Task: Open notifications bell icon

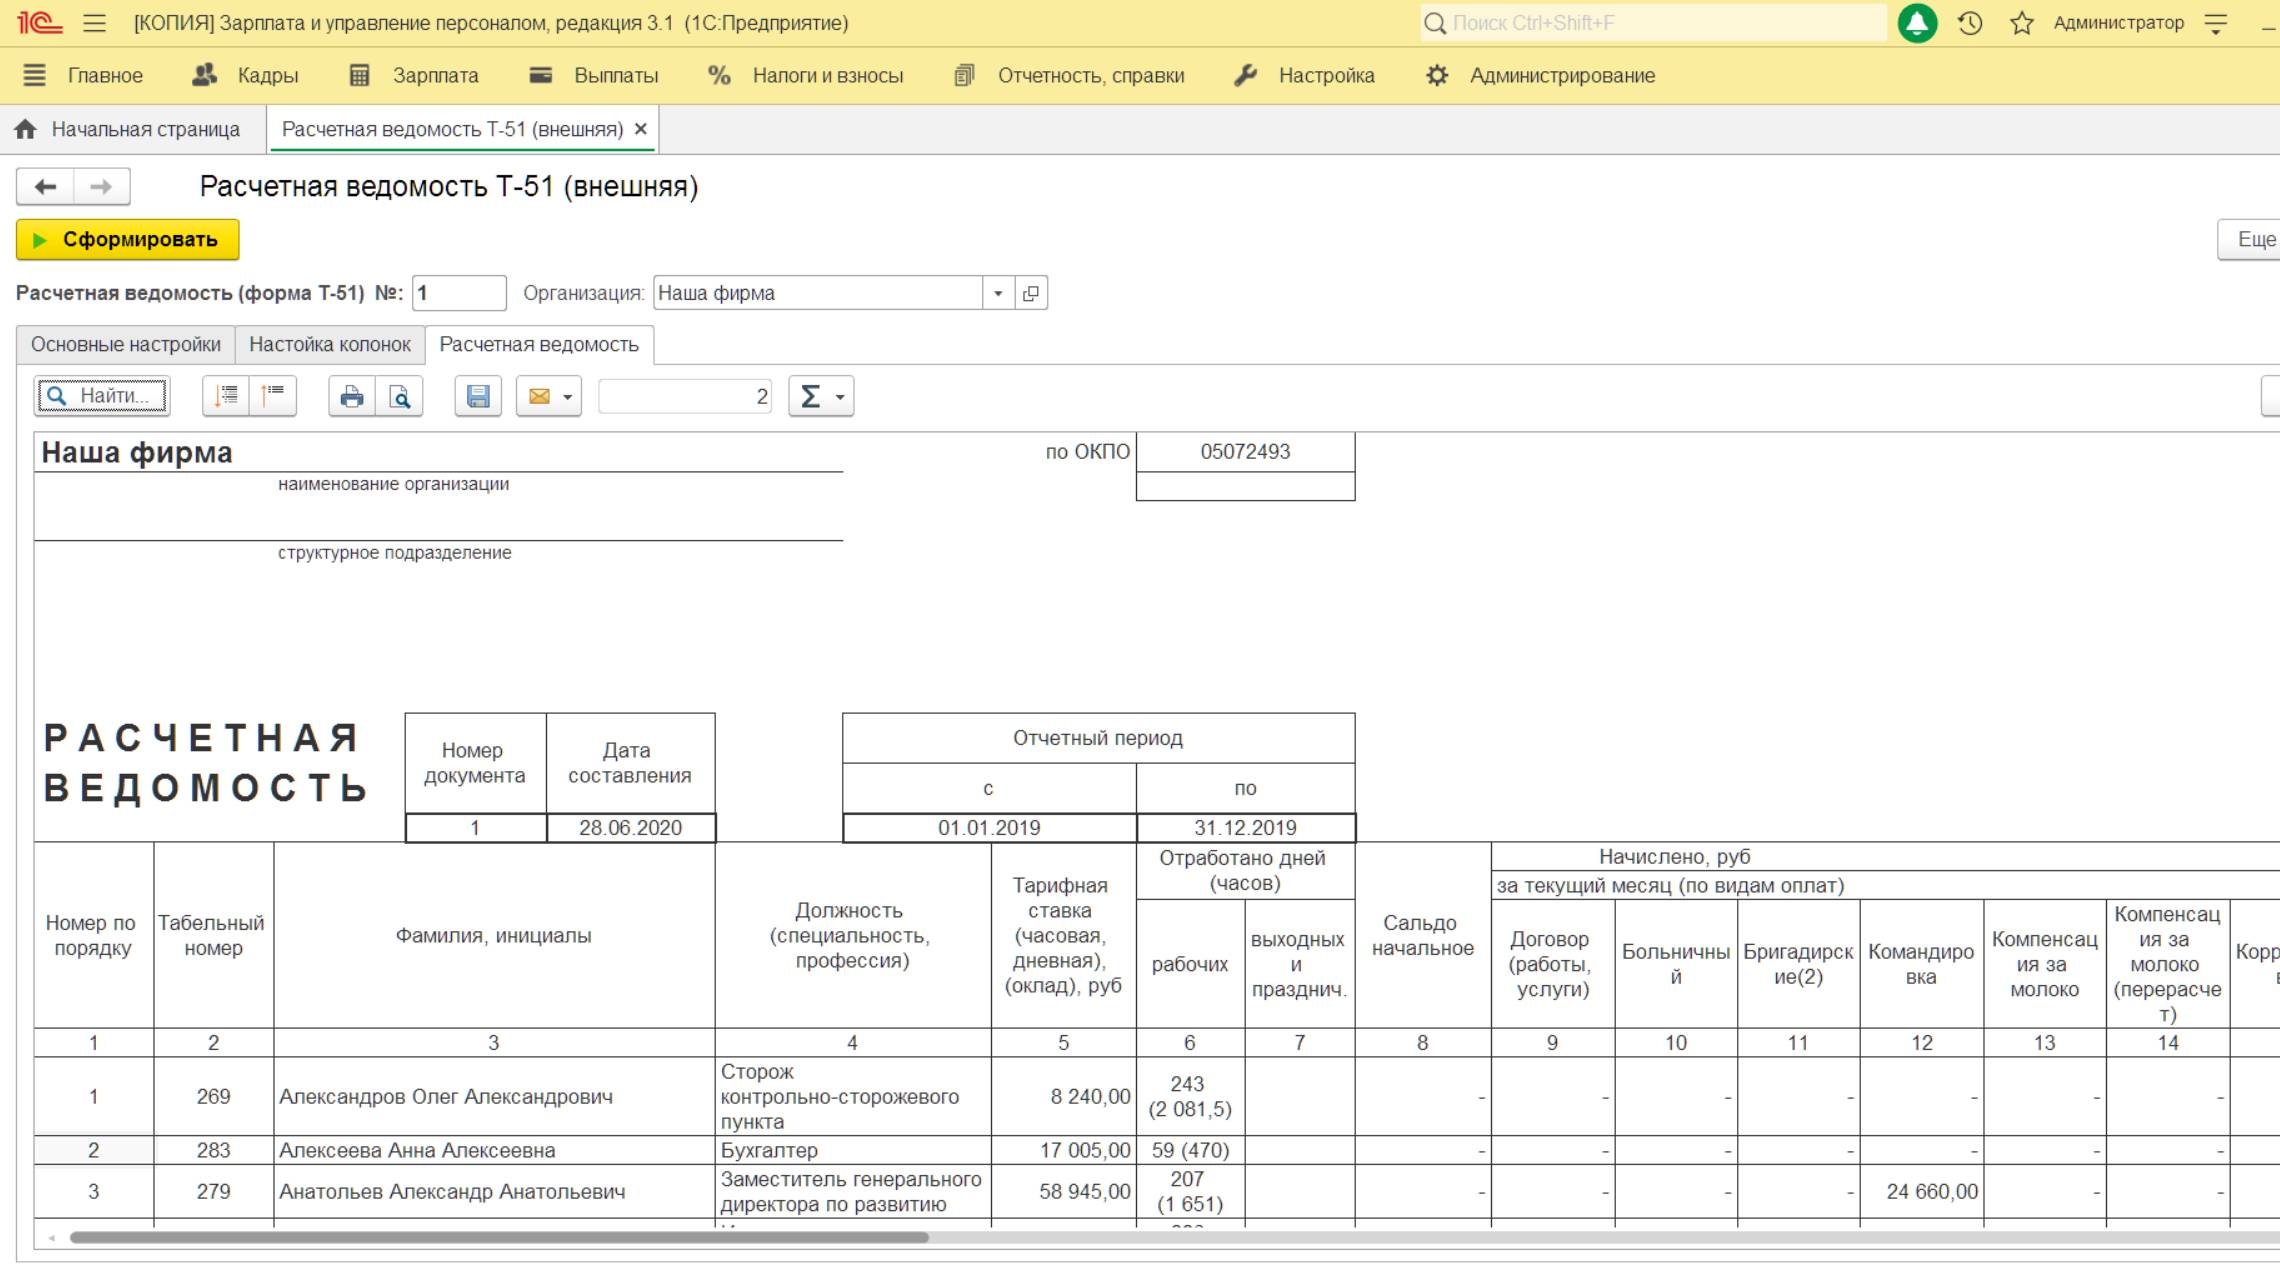Action: tap(1916, 23)
